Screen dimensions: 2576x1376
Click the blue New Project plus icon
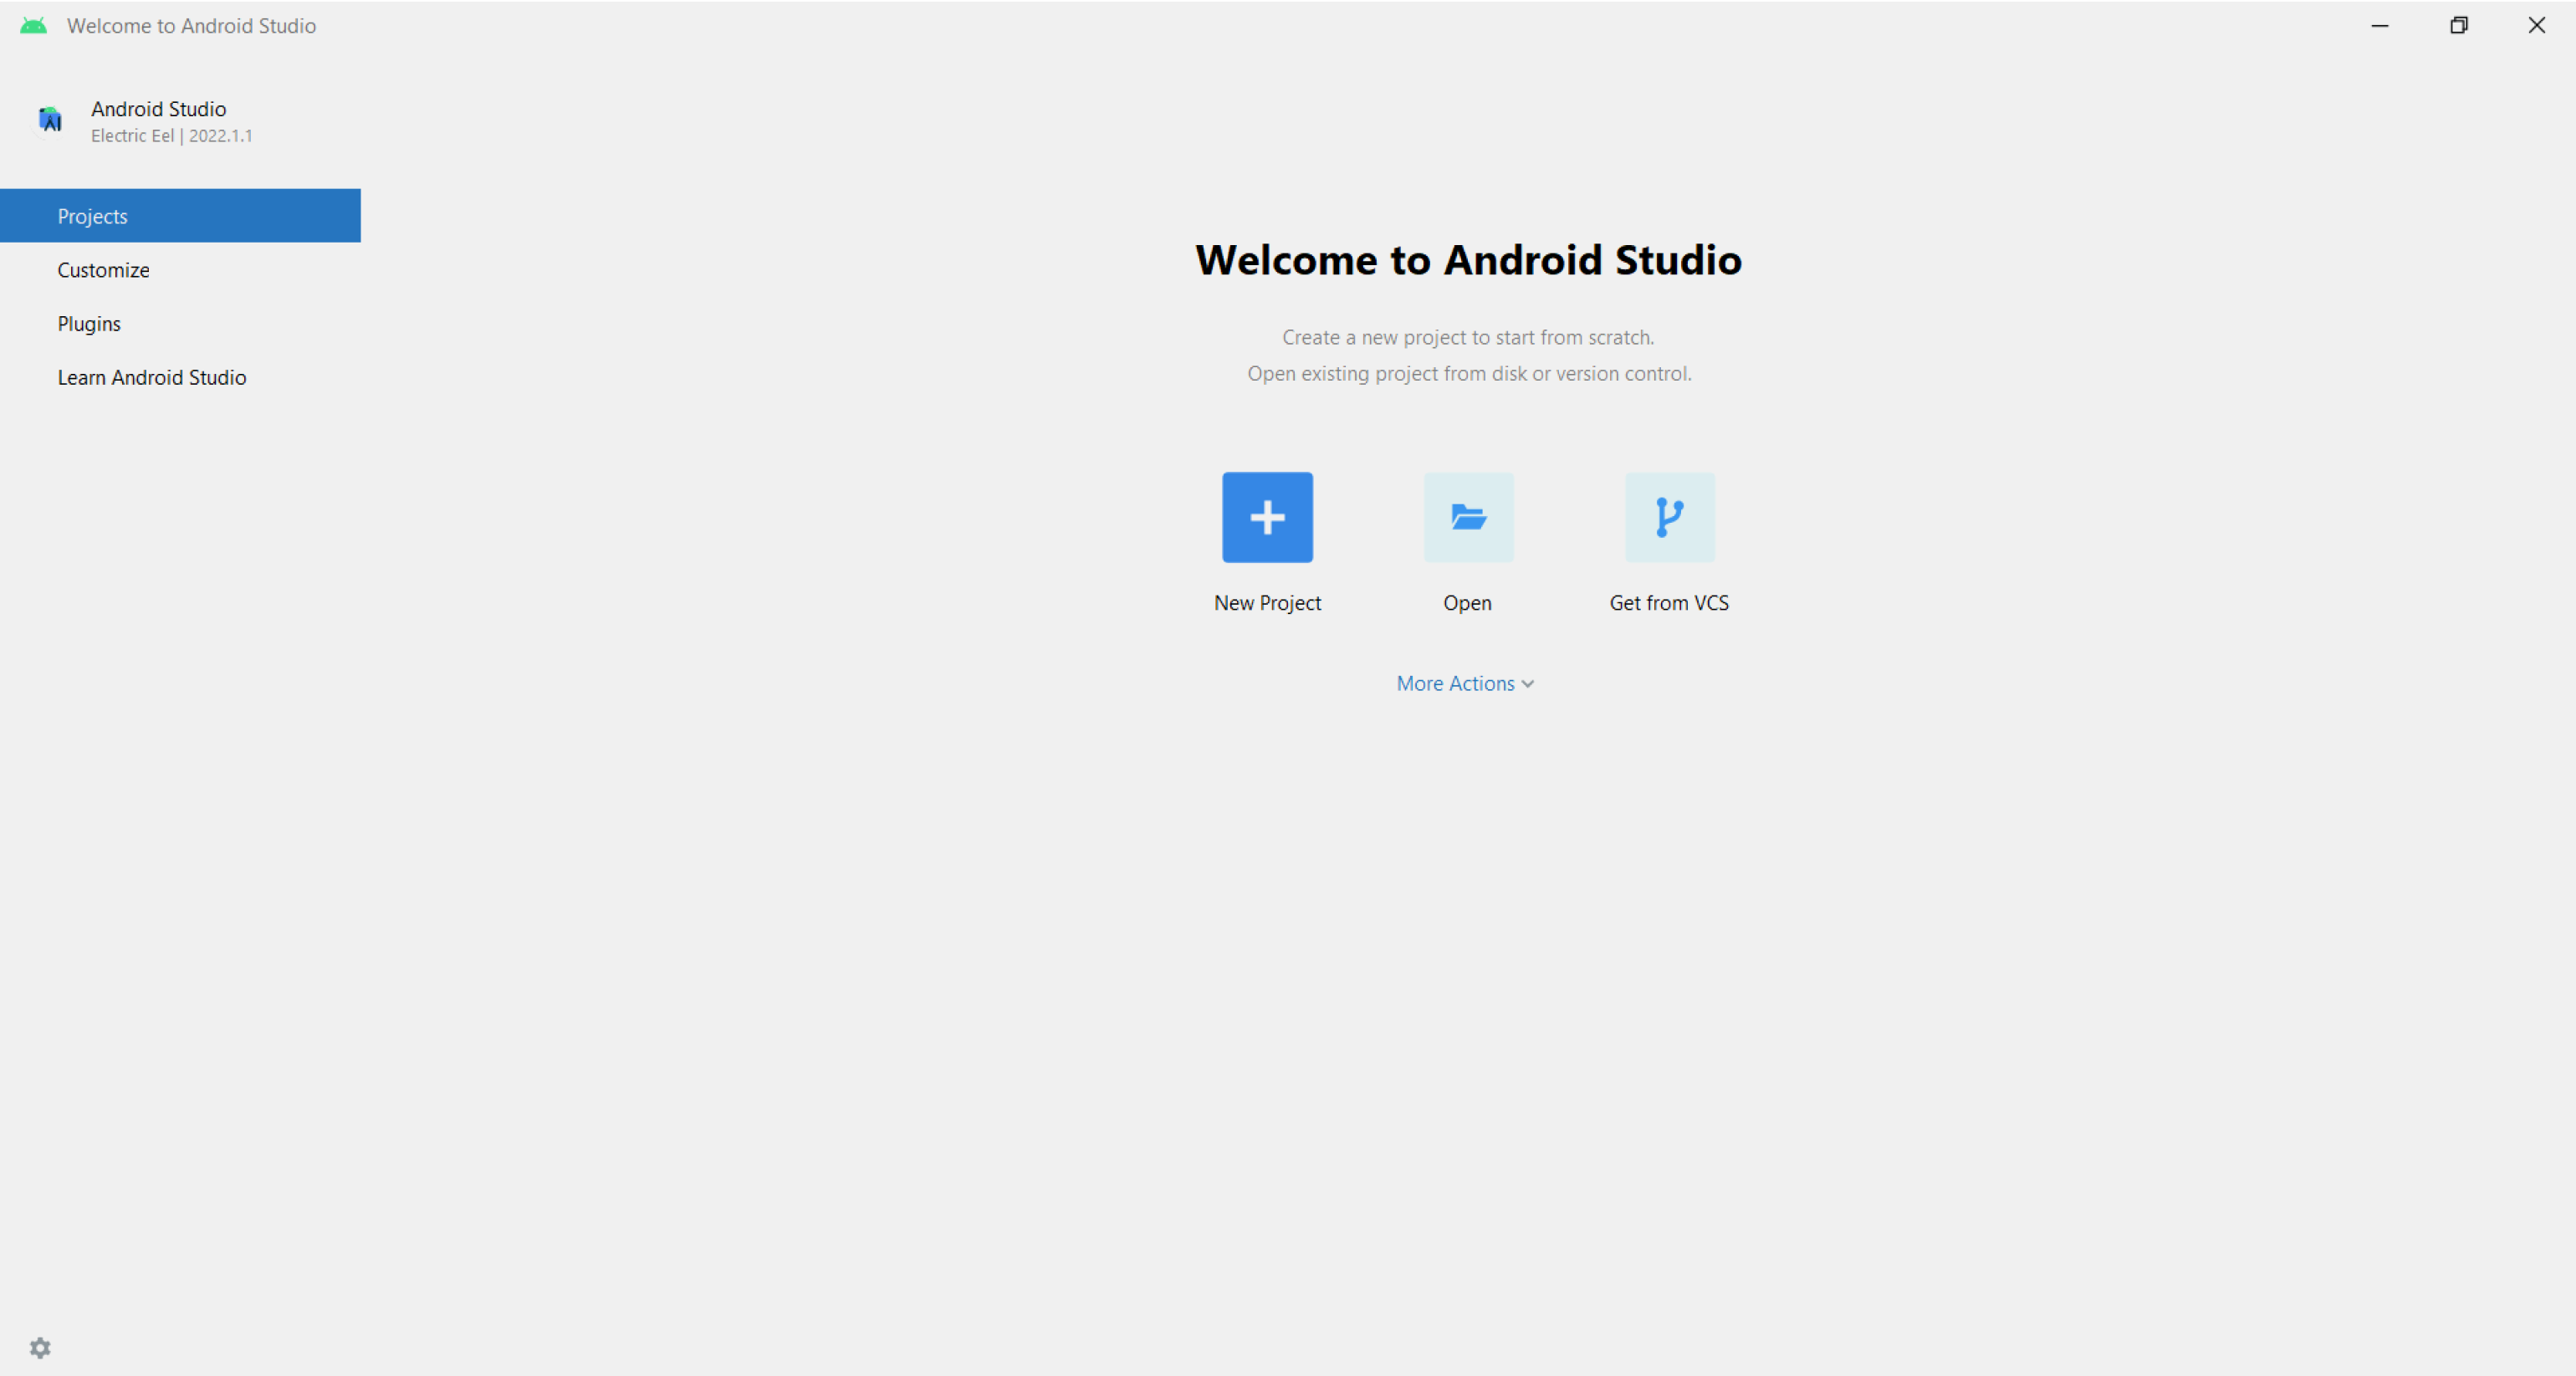click(1267, 517)
